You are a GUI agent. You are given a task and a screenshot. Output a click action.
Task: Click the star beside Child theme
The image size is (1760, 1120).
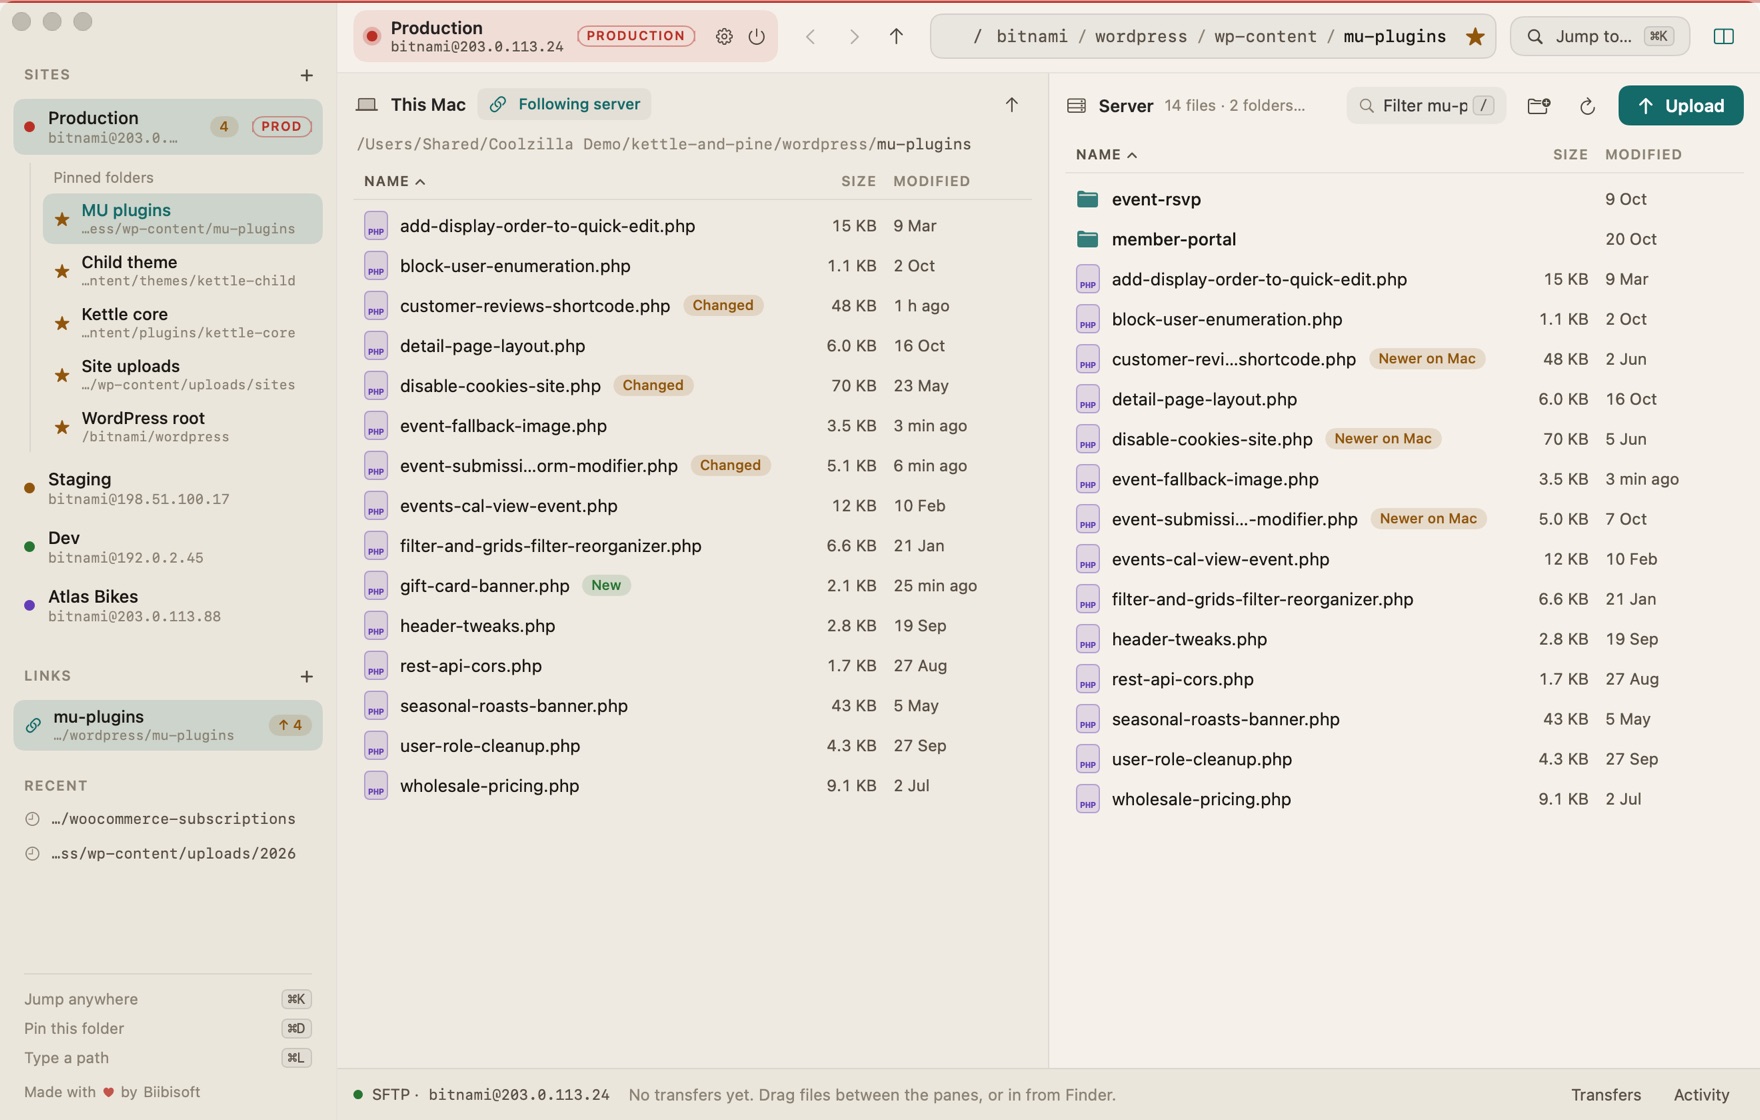point(62,271)
